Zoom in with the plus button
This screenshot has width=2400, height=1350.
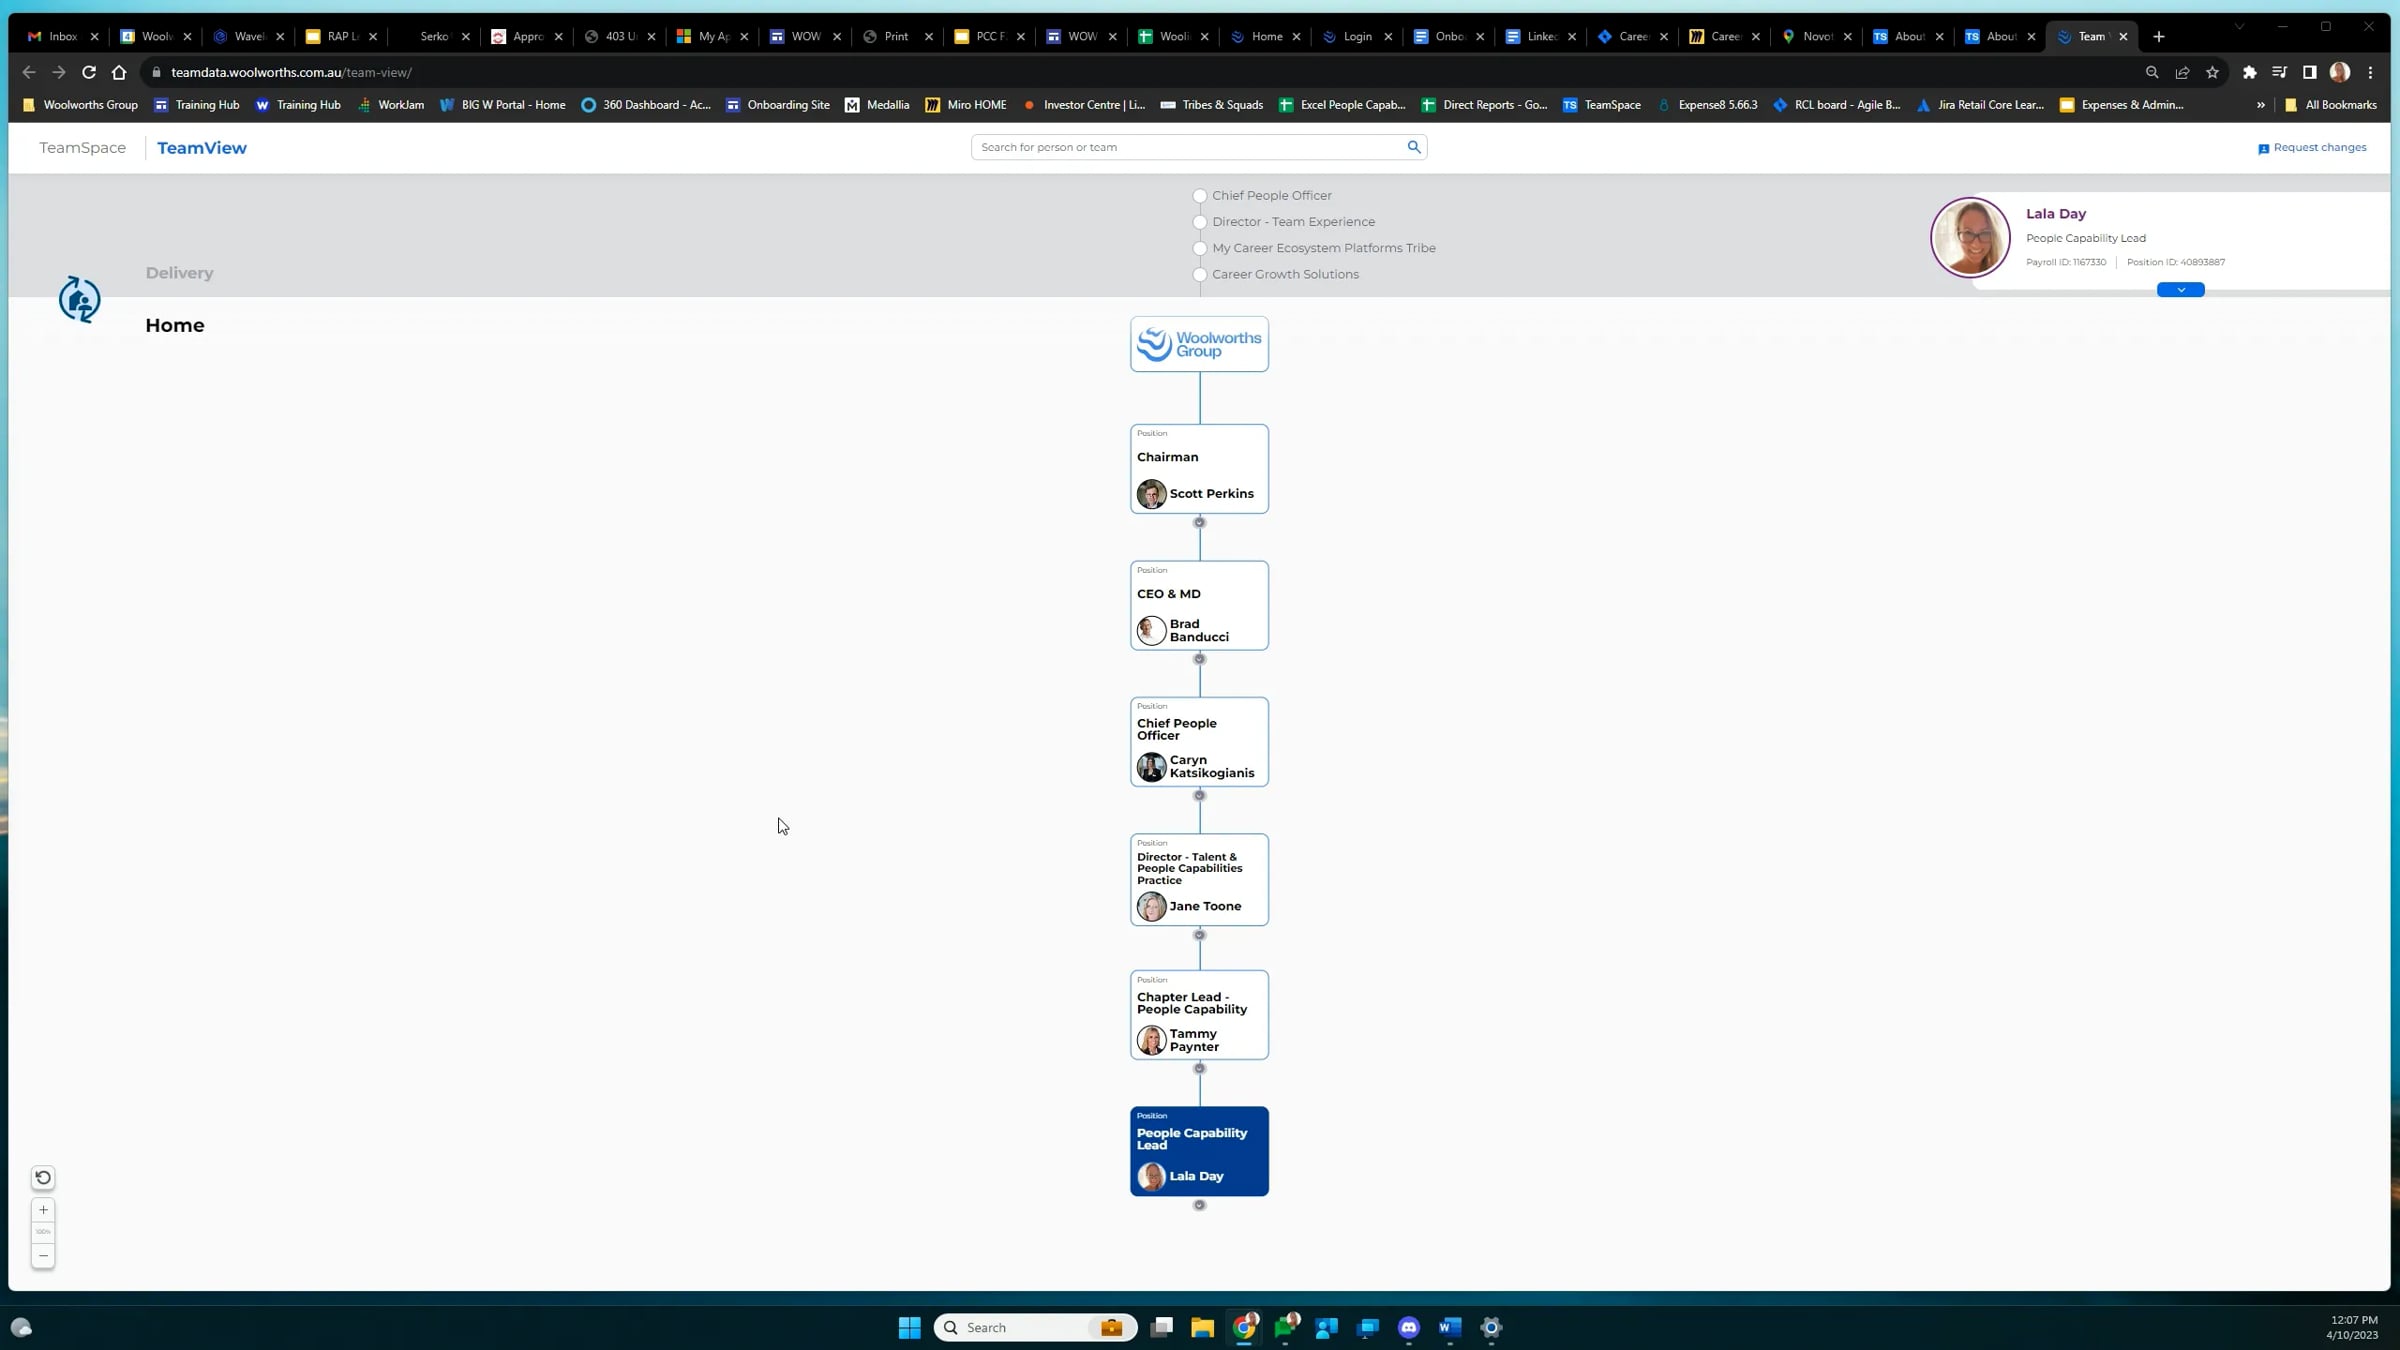[x=43, y=1210]
